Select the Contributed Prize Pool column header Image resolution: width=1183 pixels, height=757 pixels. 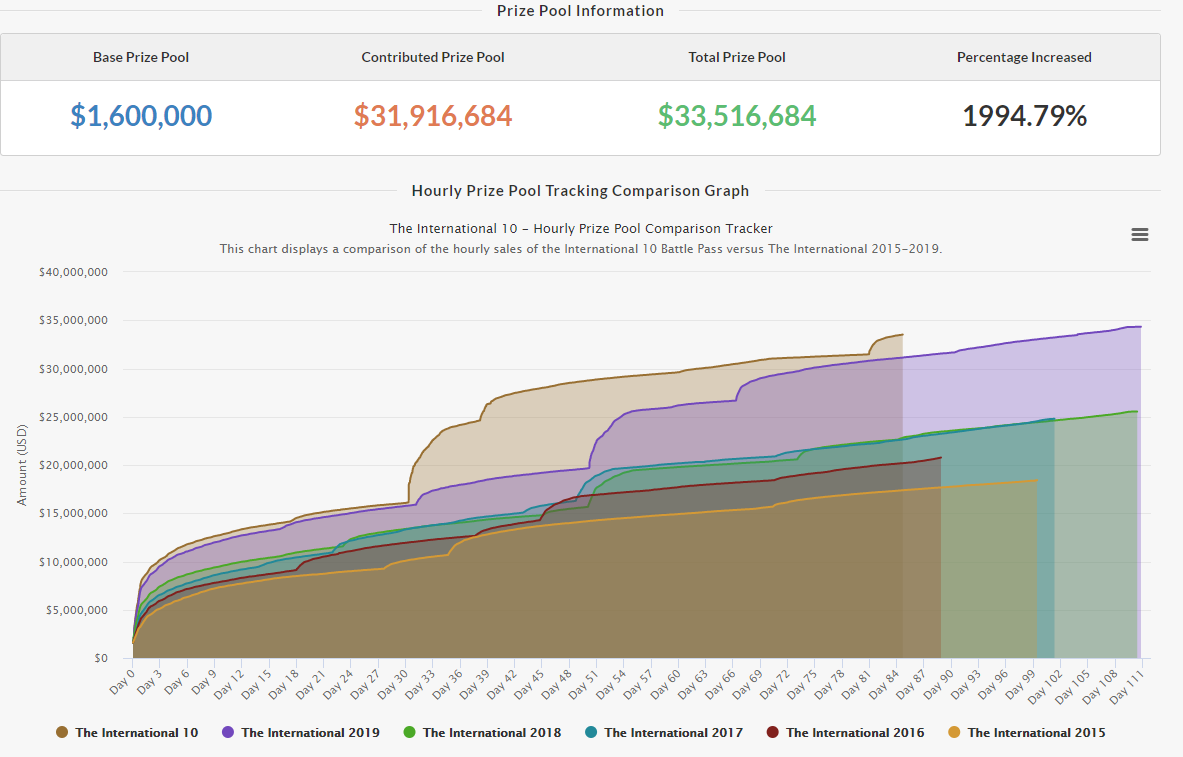point(433,57)
